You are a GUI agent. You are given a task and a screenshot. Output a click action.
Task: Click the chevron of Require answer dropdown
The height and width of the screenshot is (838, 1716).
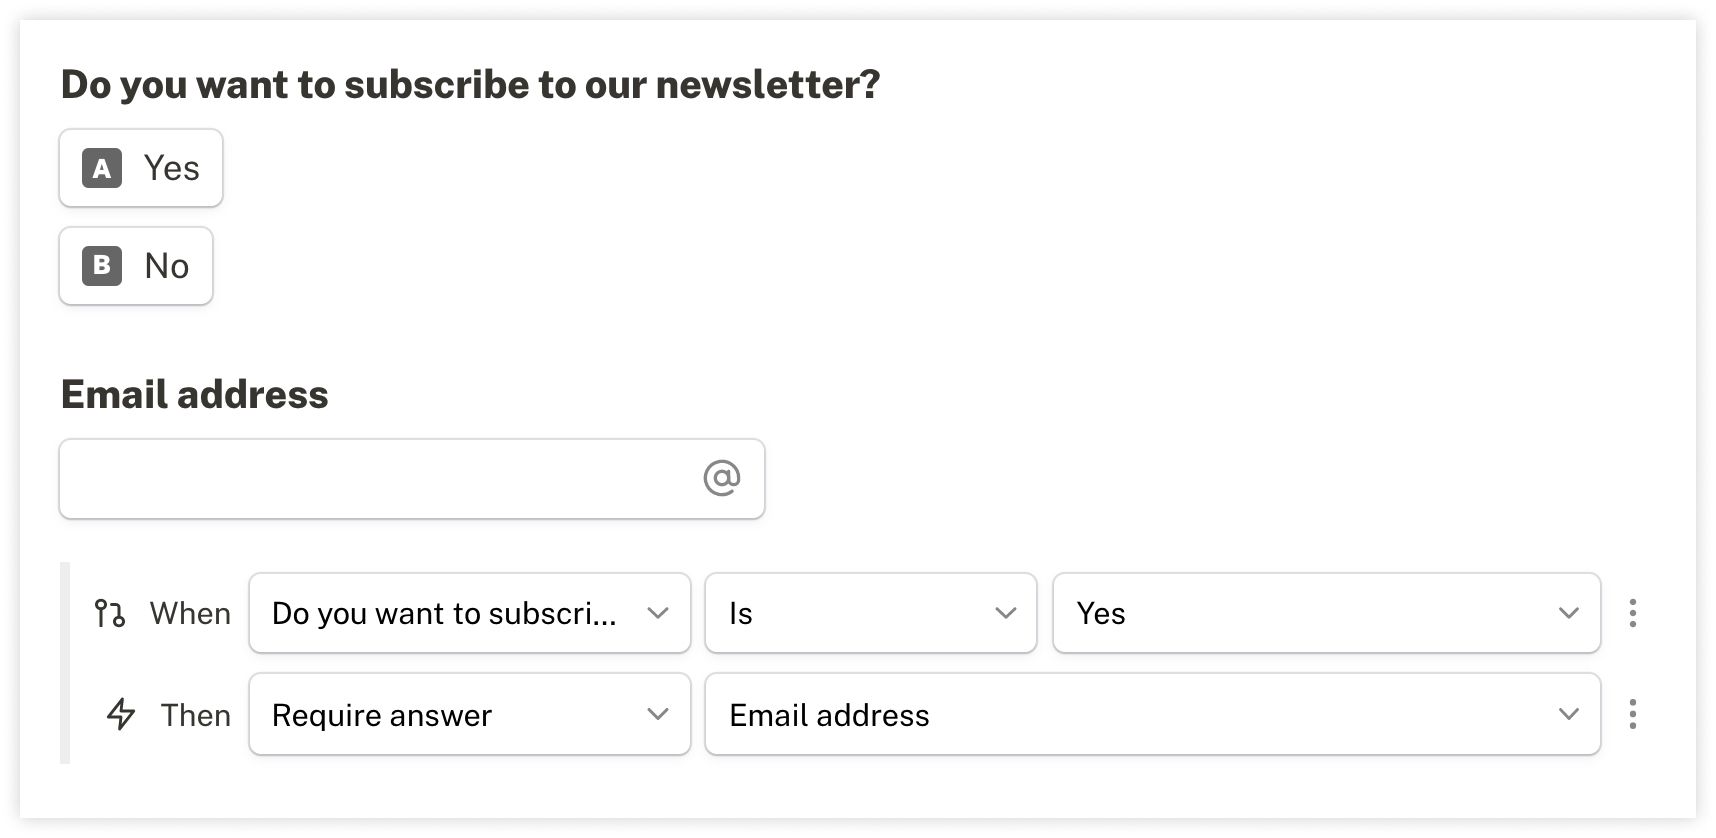658,714
